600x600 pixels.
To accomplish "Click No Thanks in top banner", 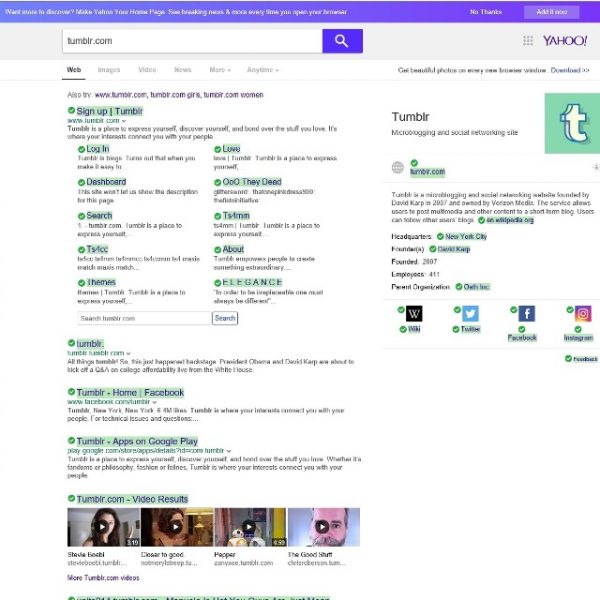I will pos(486,12).
